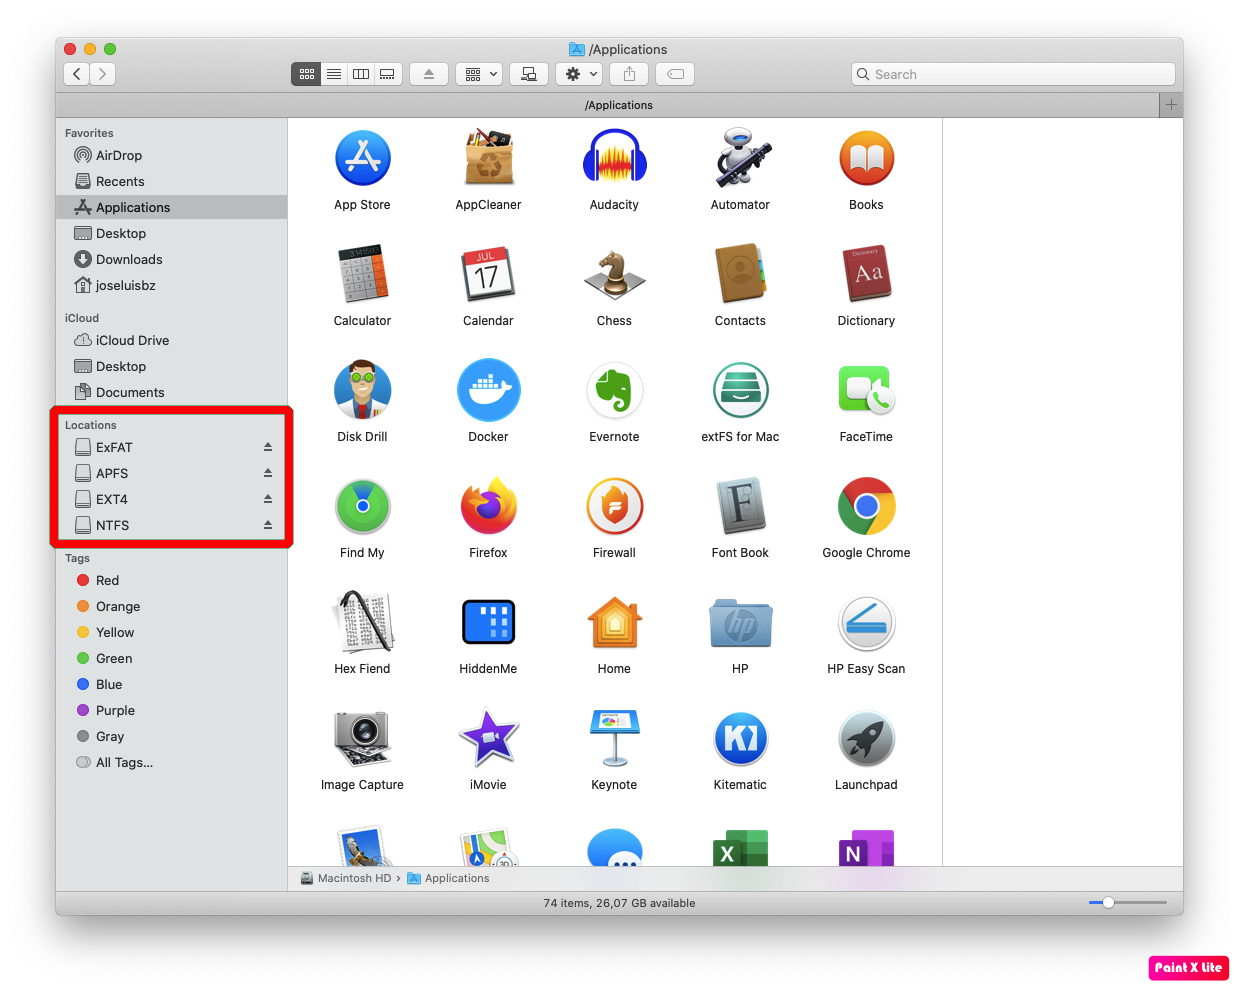Open the Docker whale icon

coord(488,390)
